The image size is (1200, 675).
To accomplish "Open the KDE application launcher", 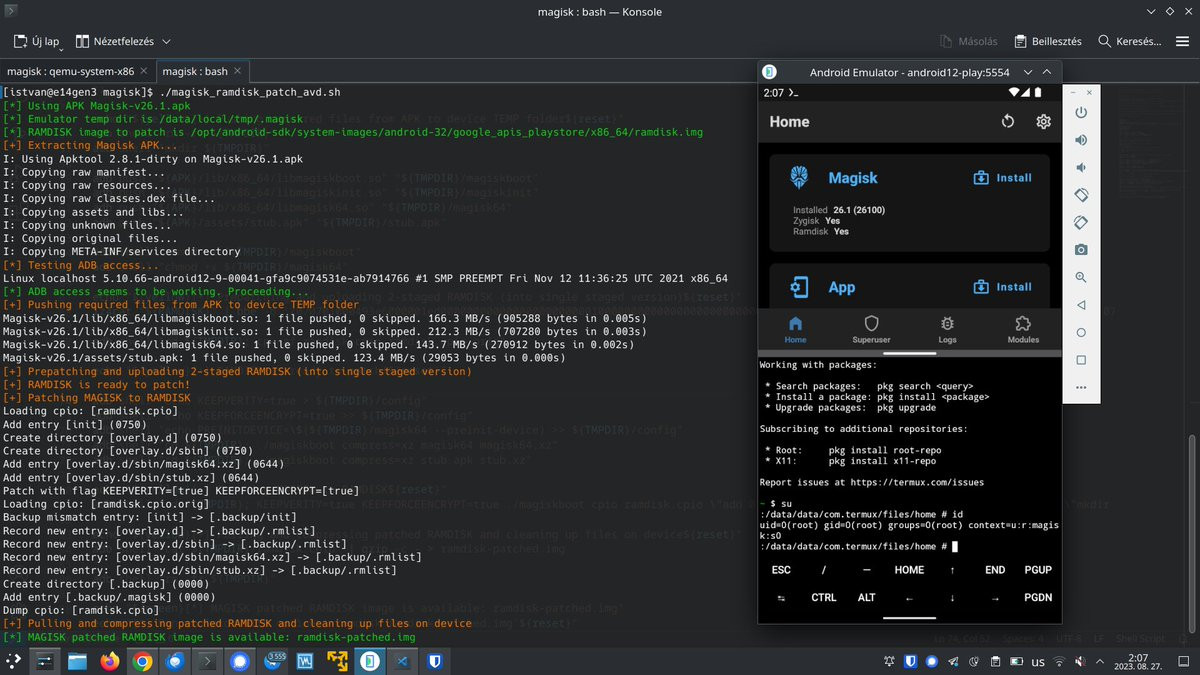I will 14,661.
